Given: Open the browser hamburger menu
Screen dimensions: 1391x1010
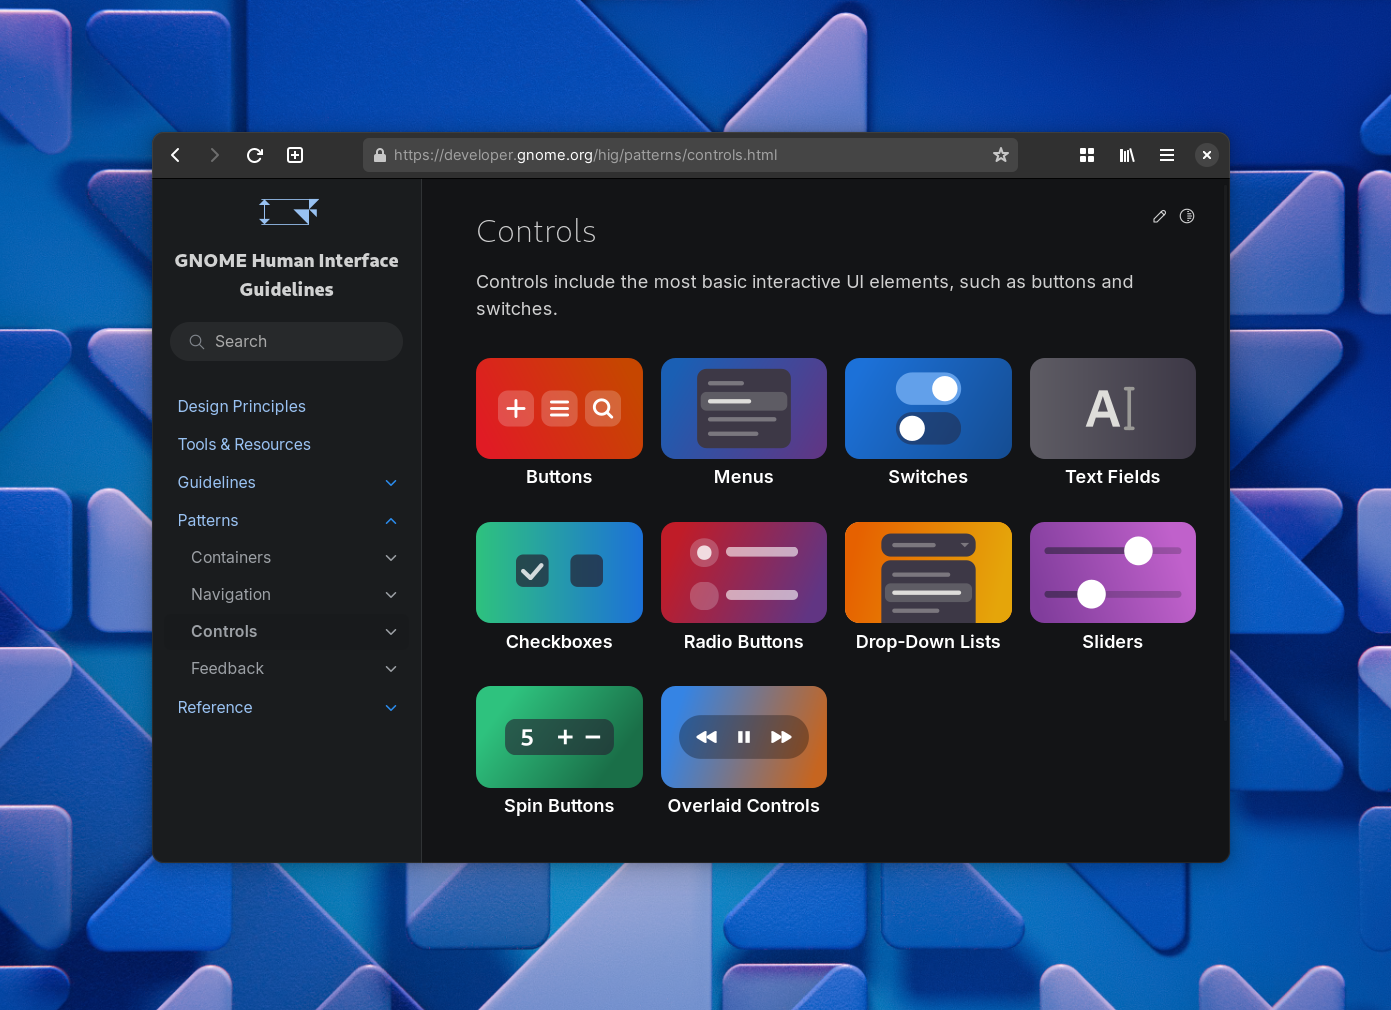Looking at the screenshot, I should [1167, 155].
